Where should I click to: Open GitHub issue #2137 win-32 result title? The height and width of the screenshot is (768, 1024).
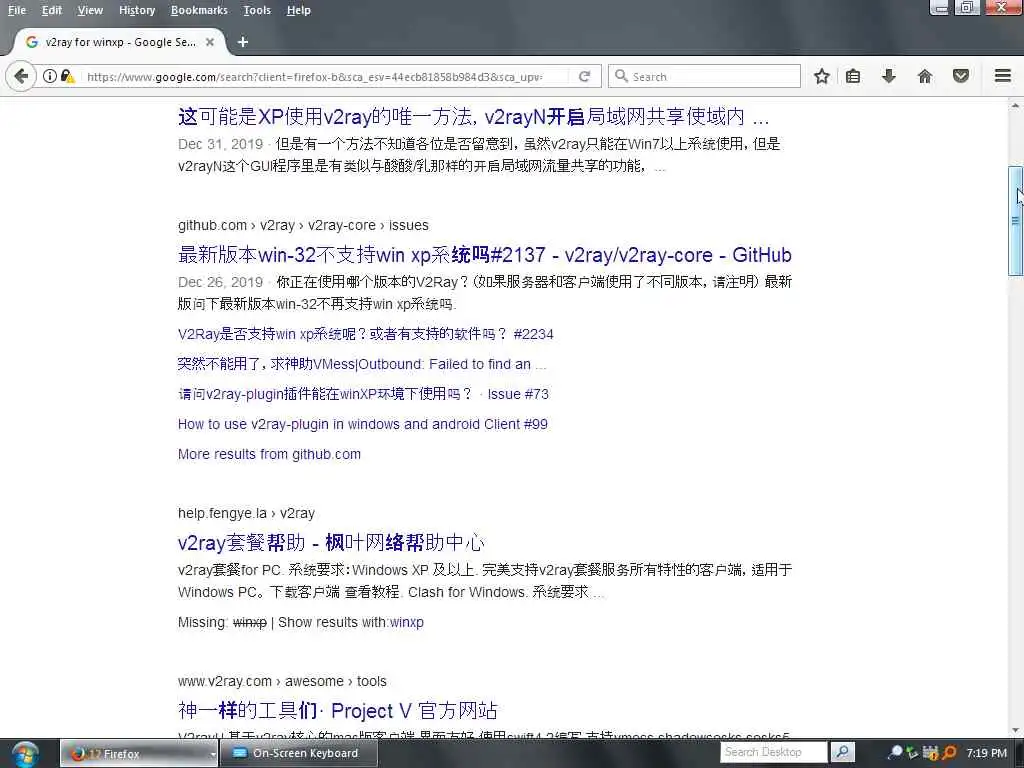485,255
